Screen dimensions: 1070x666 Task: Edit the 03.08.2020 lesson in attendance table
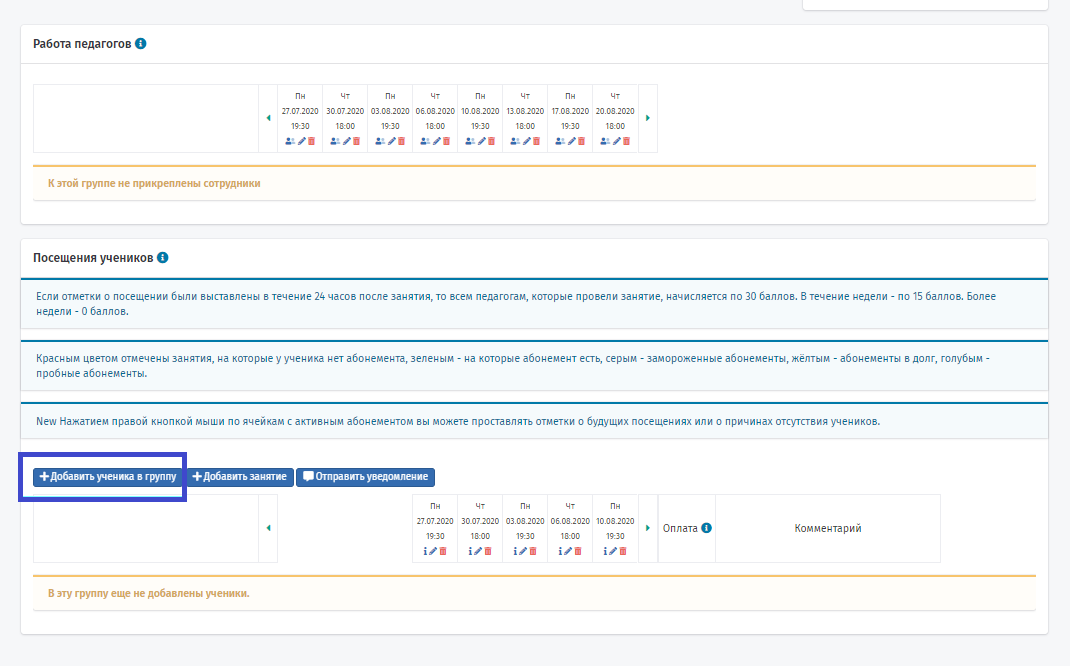(523, 551)
